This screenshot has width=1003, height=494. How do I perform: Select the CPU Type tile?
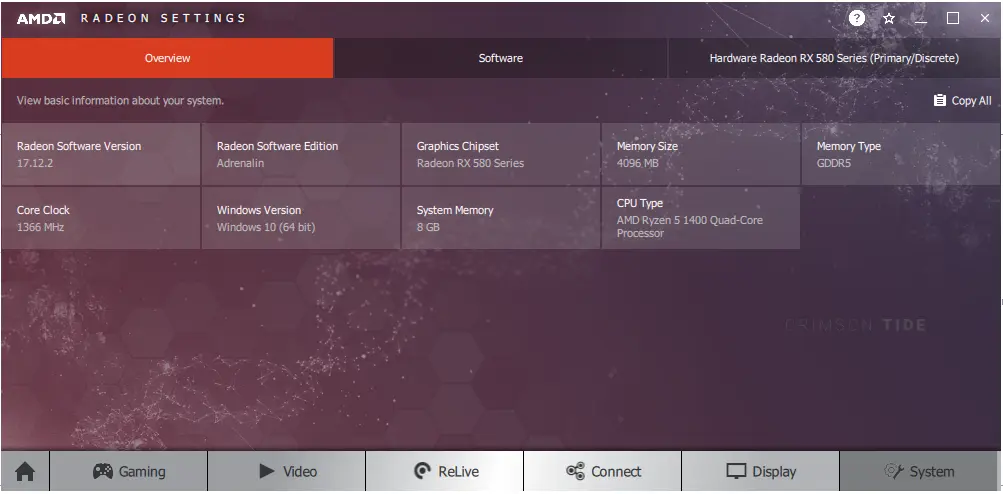coord(700,218)
